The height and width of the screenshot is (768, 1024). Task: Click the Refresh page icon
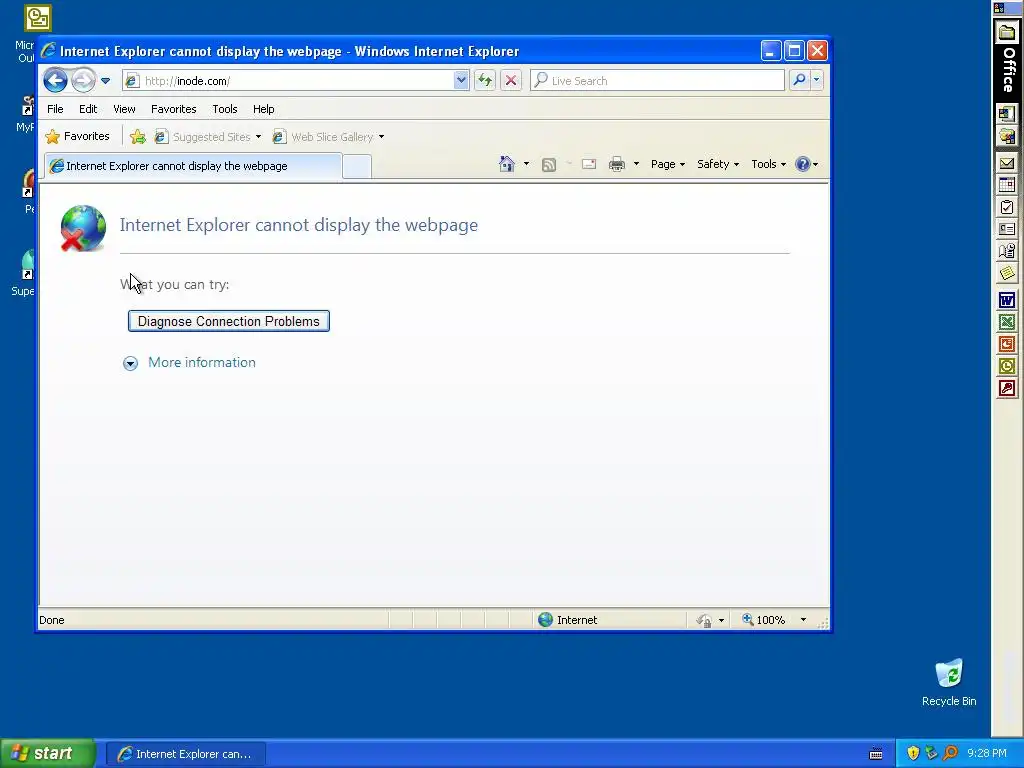click(x=485, y=80)
